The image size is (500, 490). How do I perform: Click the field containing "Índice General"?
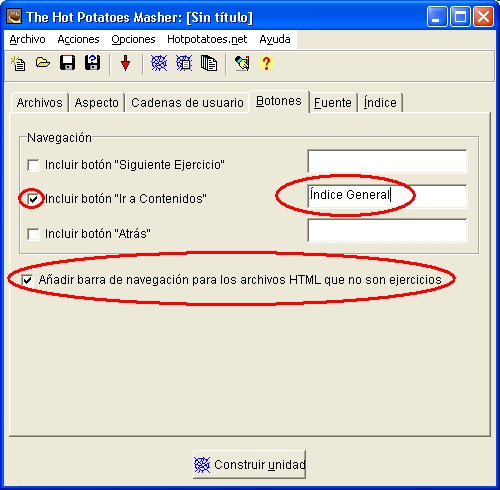387,196
